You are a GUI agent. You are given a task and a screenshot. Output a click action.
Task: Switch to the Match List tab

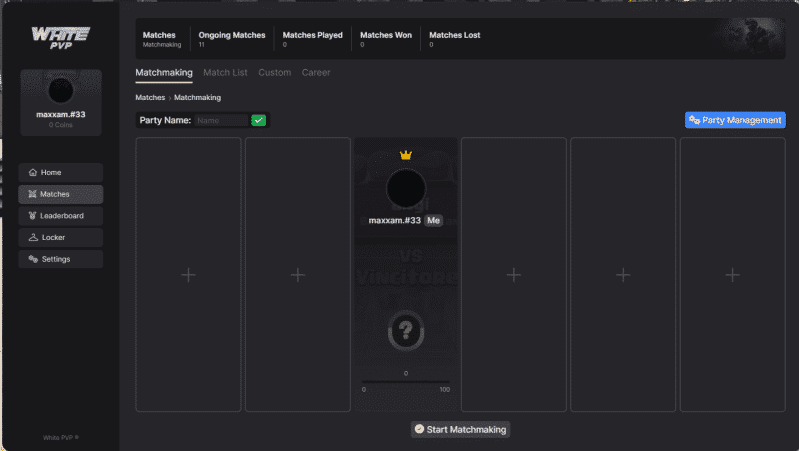[x=225, y=72]
